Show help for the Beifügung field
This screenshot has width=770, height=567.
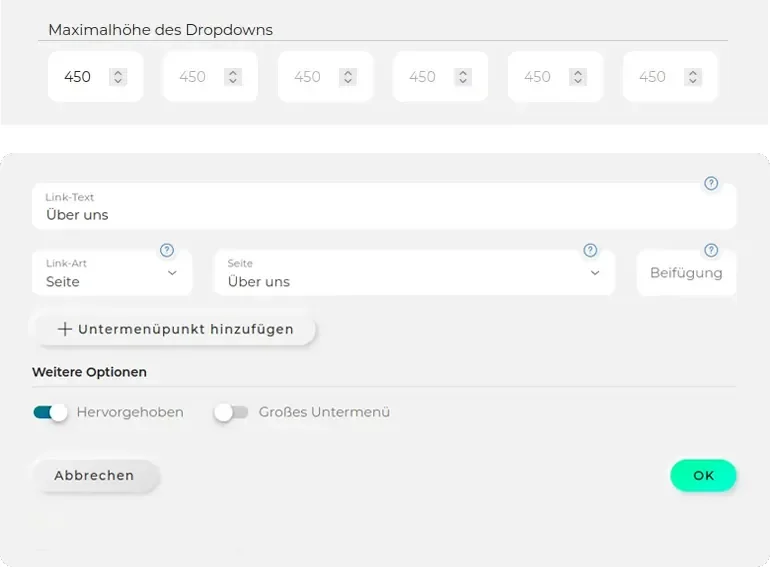tap(711, 250)
